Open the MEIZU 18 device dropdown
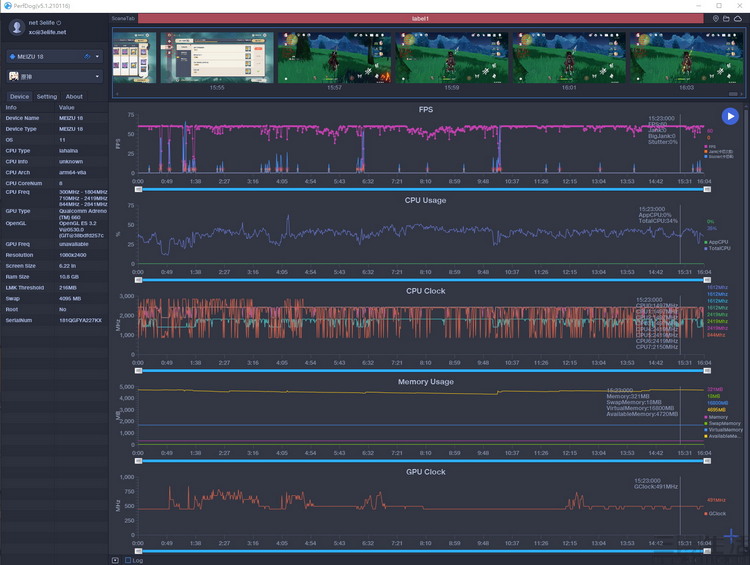750x565 pixels. click(x=54, y=57)
